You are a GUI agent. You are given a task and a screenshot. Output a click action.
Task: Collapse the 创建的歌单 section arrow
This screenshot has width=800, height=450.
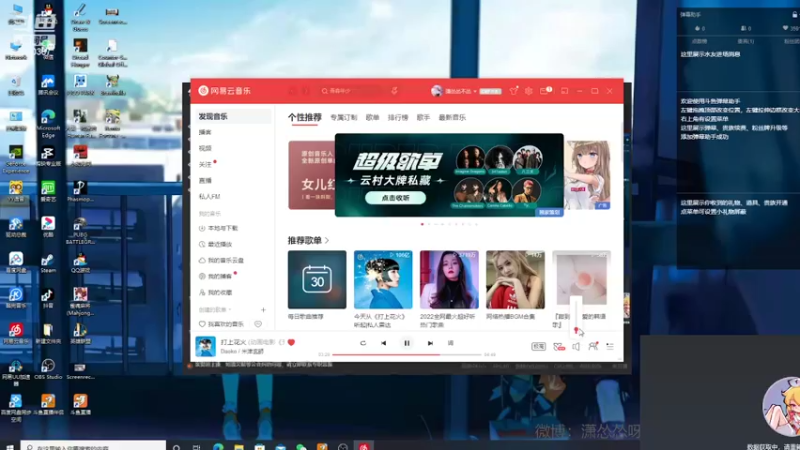(230, 310)
